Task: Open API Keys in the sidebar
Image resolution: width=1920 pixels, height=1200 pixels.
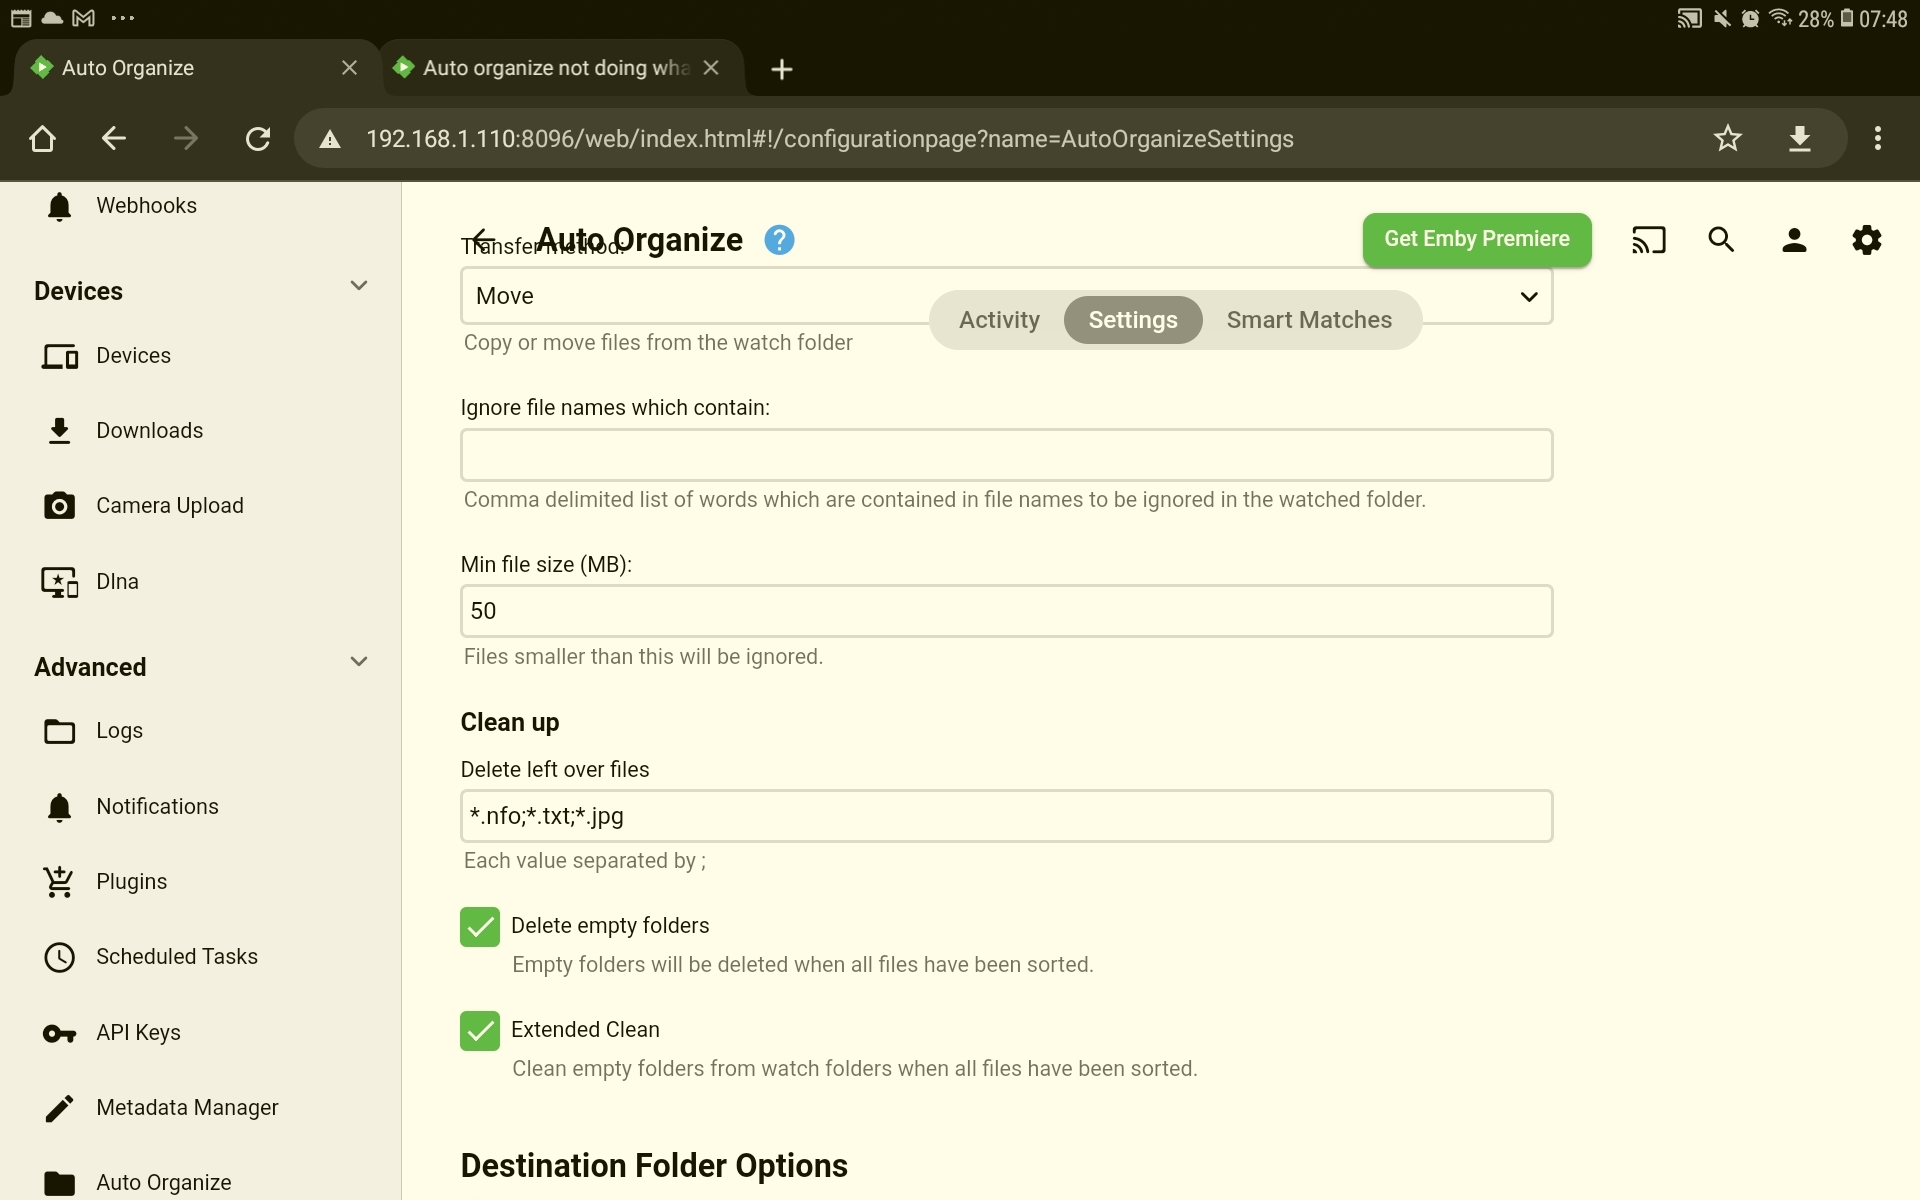Action: [138, 1033]
